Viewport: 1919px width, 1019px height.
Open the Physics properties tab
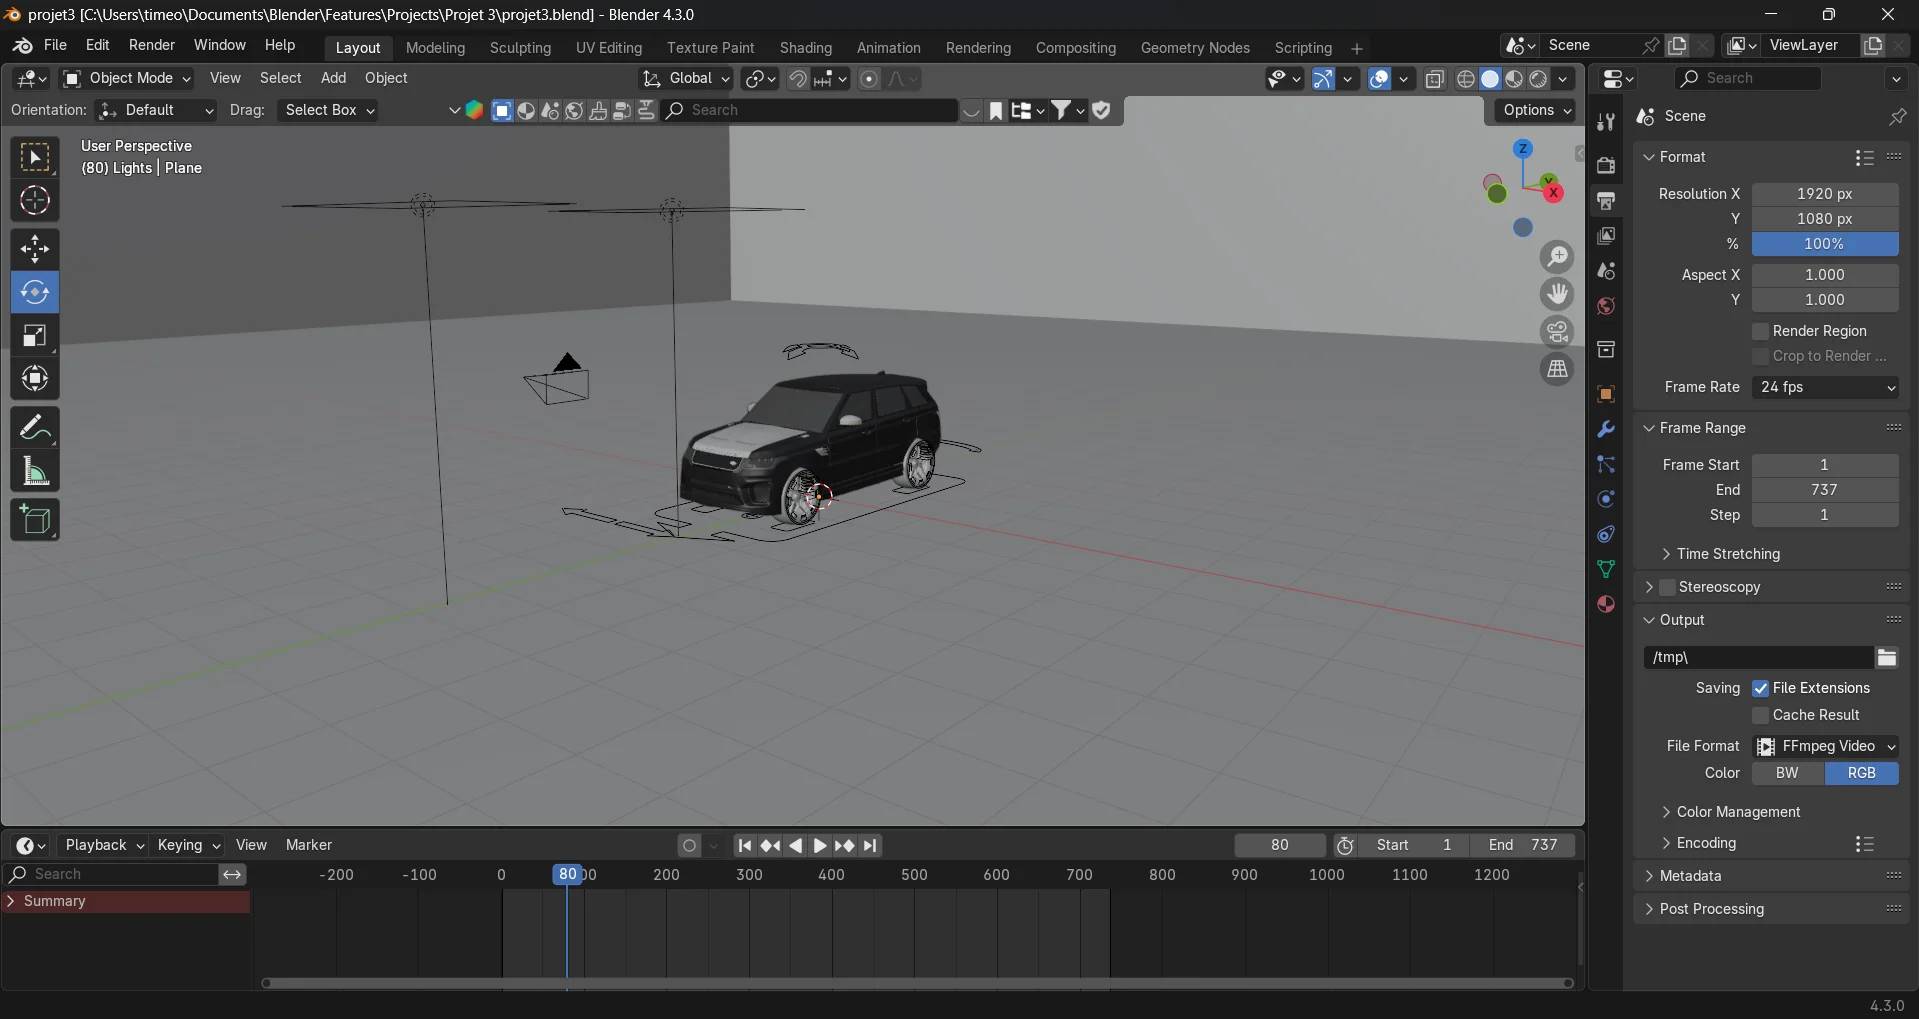coord(1606,499)
